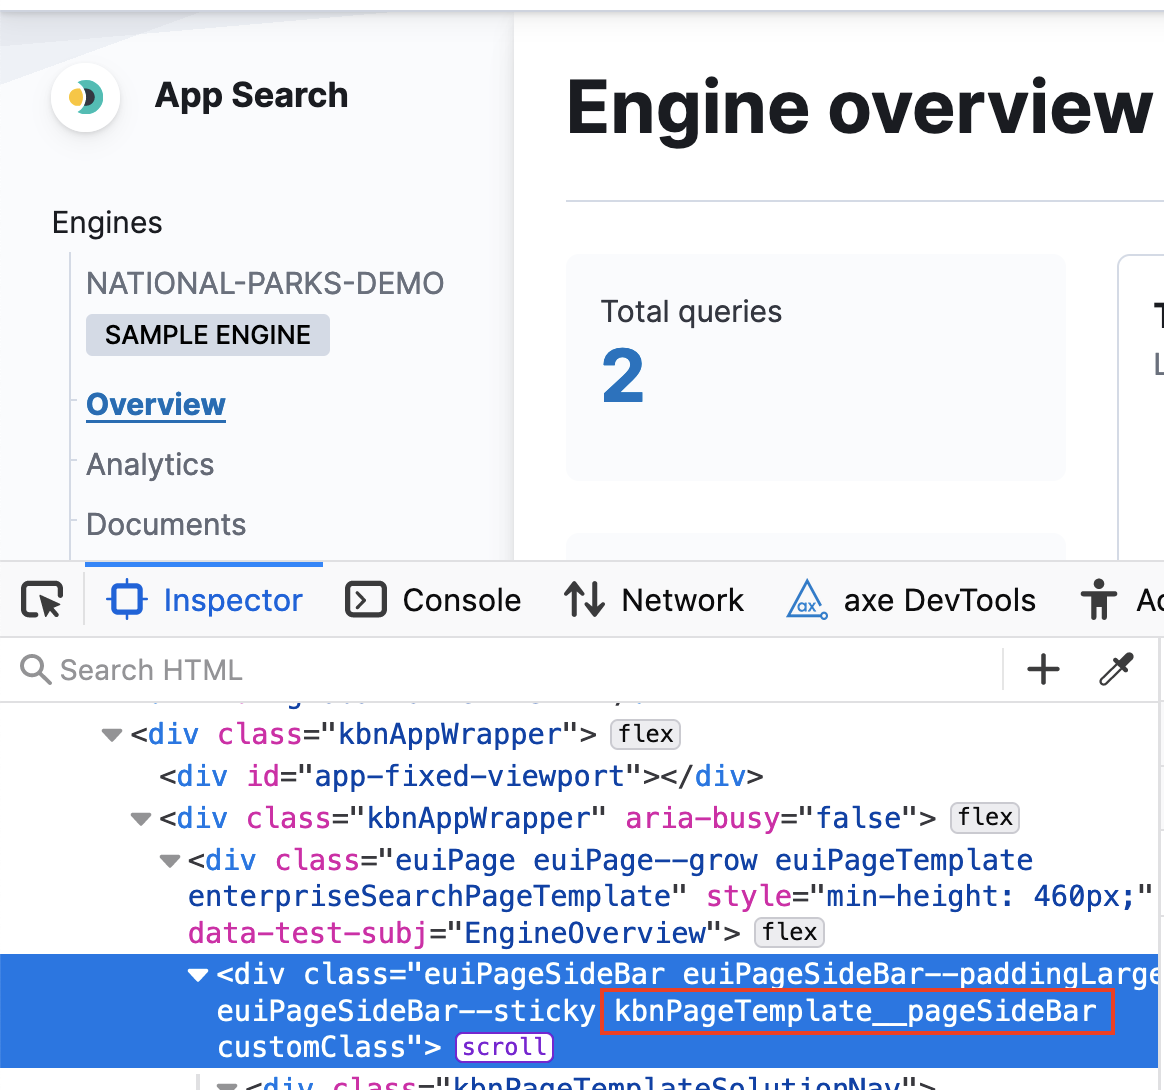This screenshot has width=1164, height=1090.
Task: Collapse the first kbnAppWrapper div node
Action: tap(111, 735)
